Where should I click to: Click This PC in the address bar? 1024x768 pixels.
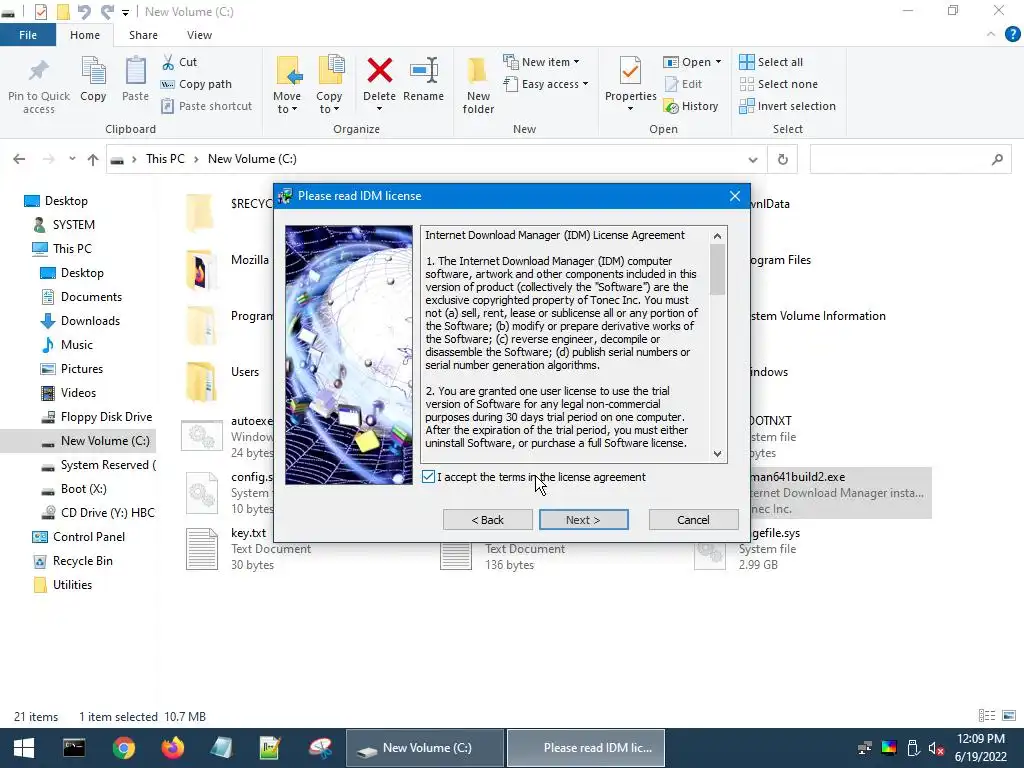(x=165, y=159)
